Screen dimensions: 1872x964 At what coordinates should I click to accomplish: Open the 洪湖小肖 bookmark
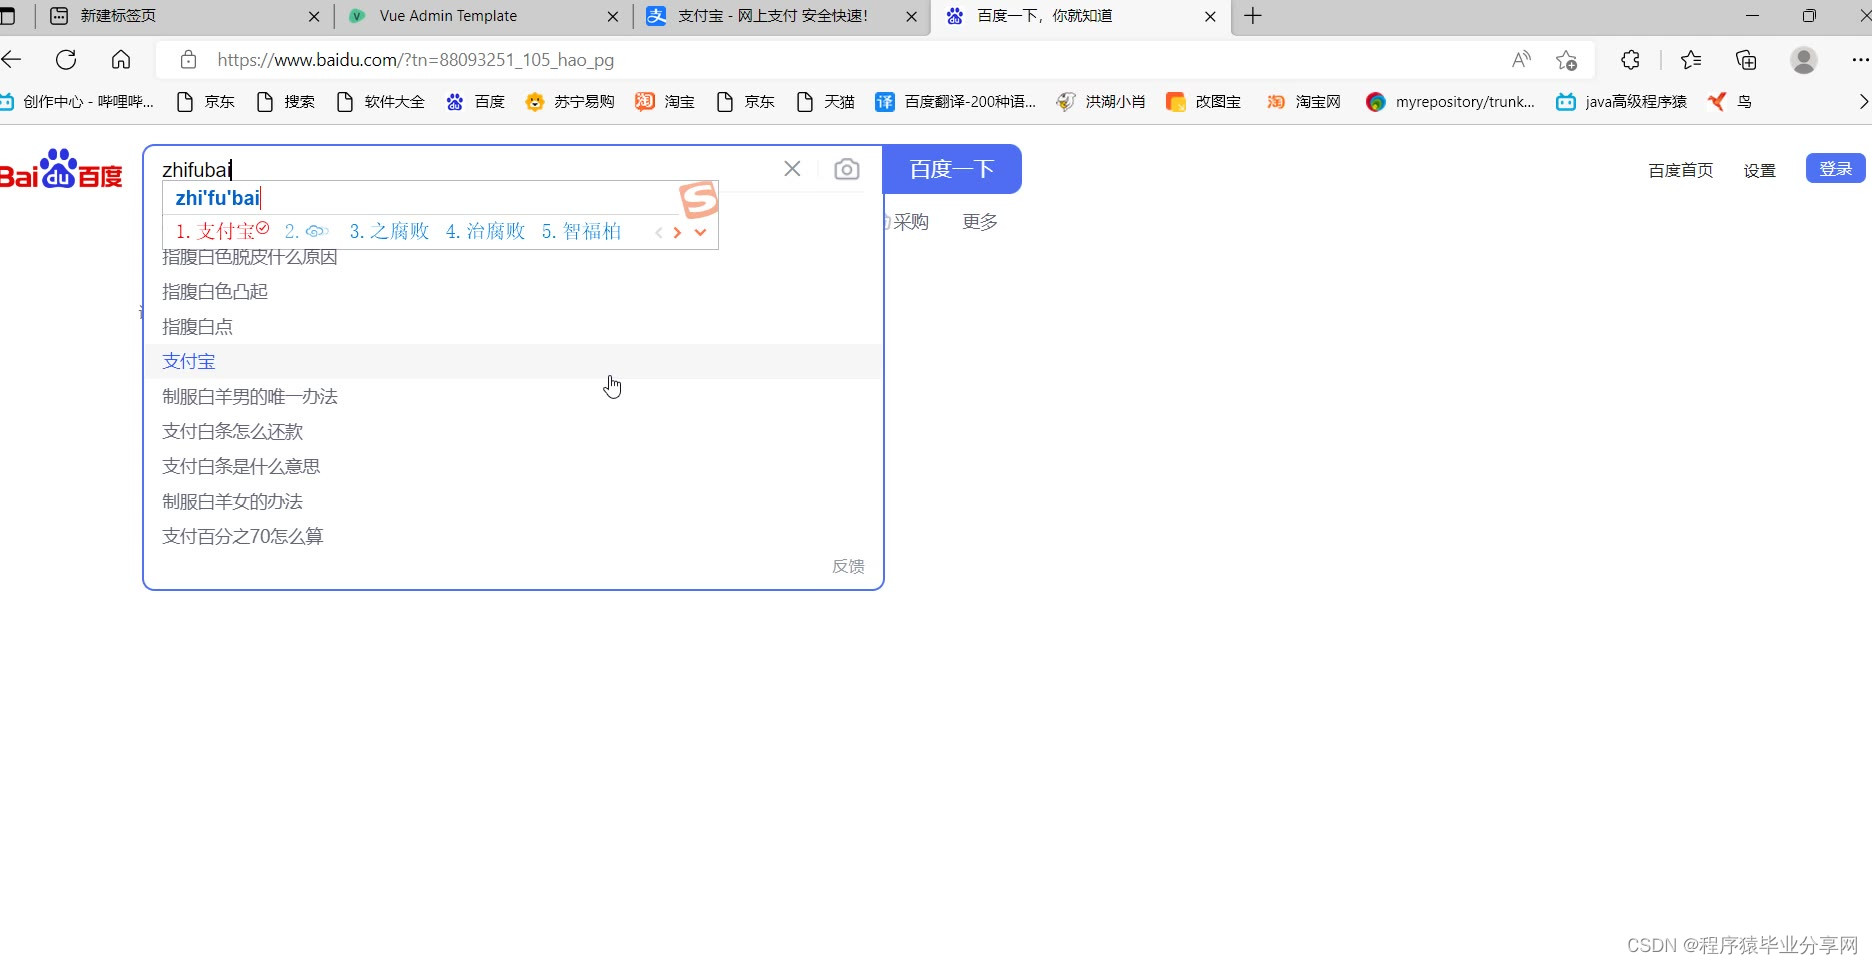[x=1101, y=101]
